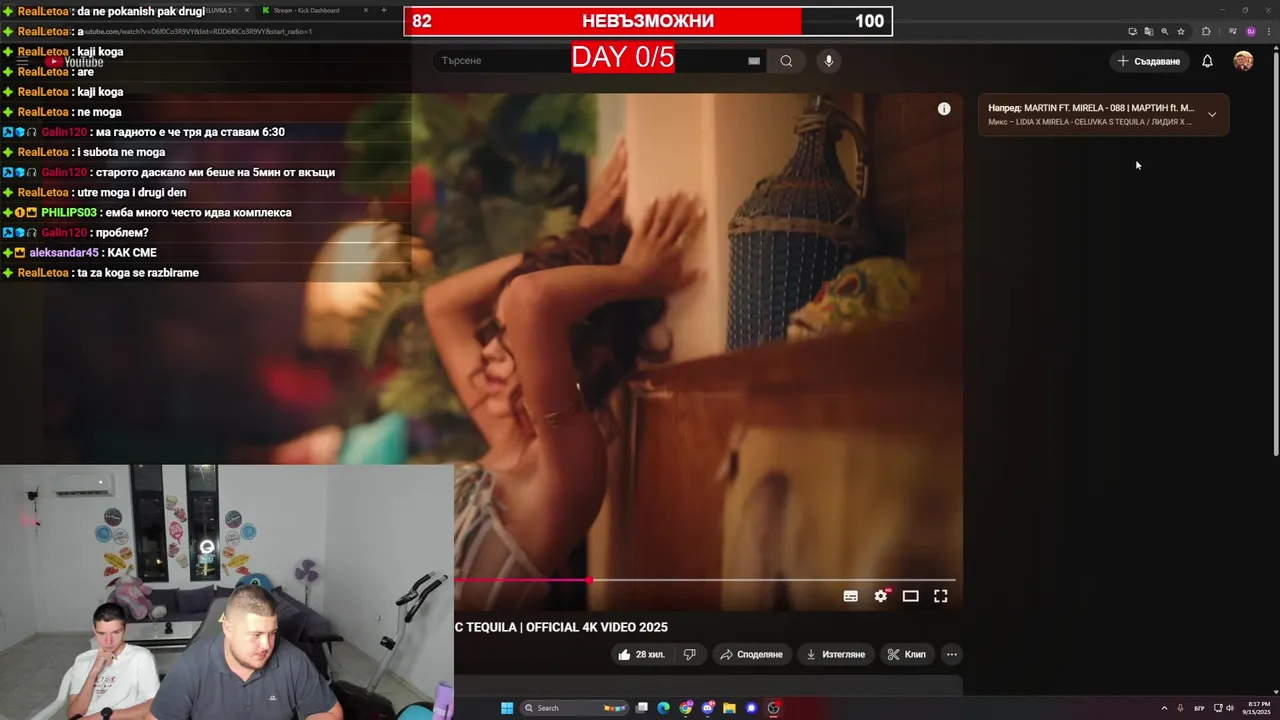Image resolution: width=1280 pixels, height=720 pixels.
Task: Click the Създаване create button
Action: [1148, 61]
